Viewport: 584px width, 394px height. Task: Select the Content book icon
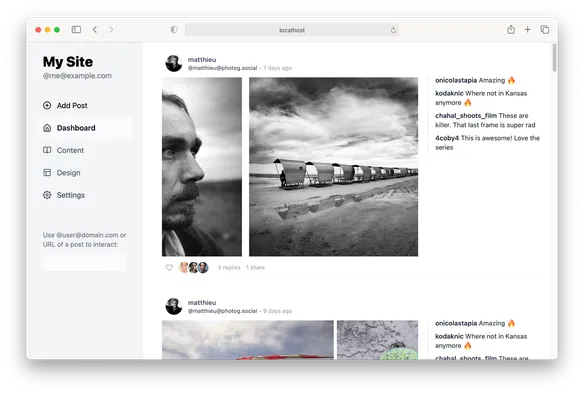click(x=47, y=150)
